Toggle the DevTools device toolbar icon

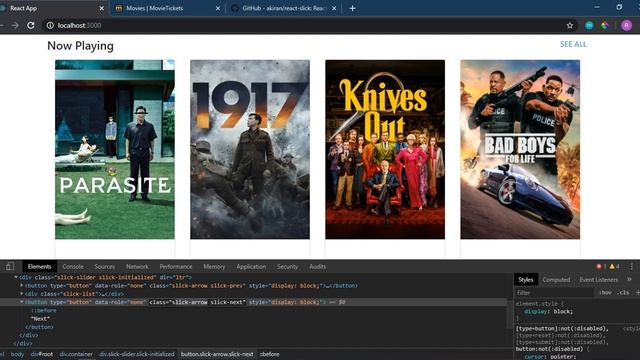tap(10, 267)
